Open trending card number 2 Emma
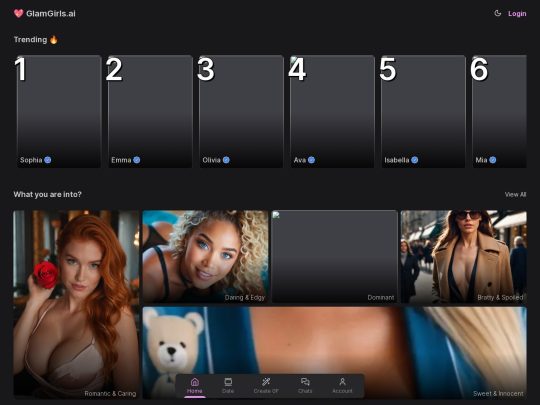540x405 pixels. 150,112
